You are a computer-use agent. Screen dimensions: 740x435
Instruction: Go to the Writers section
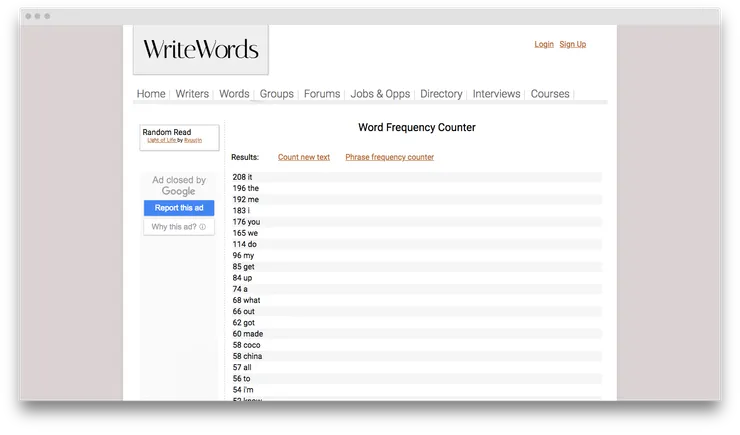[192, 94]
